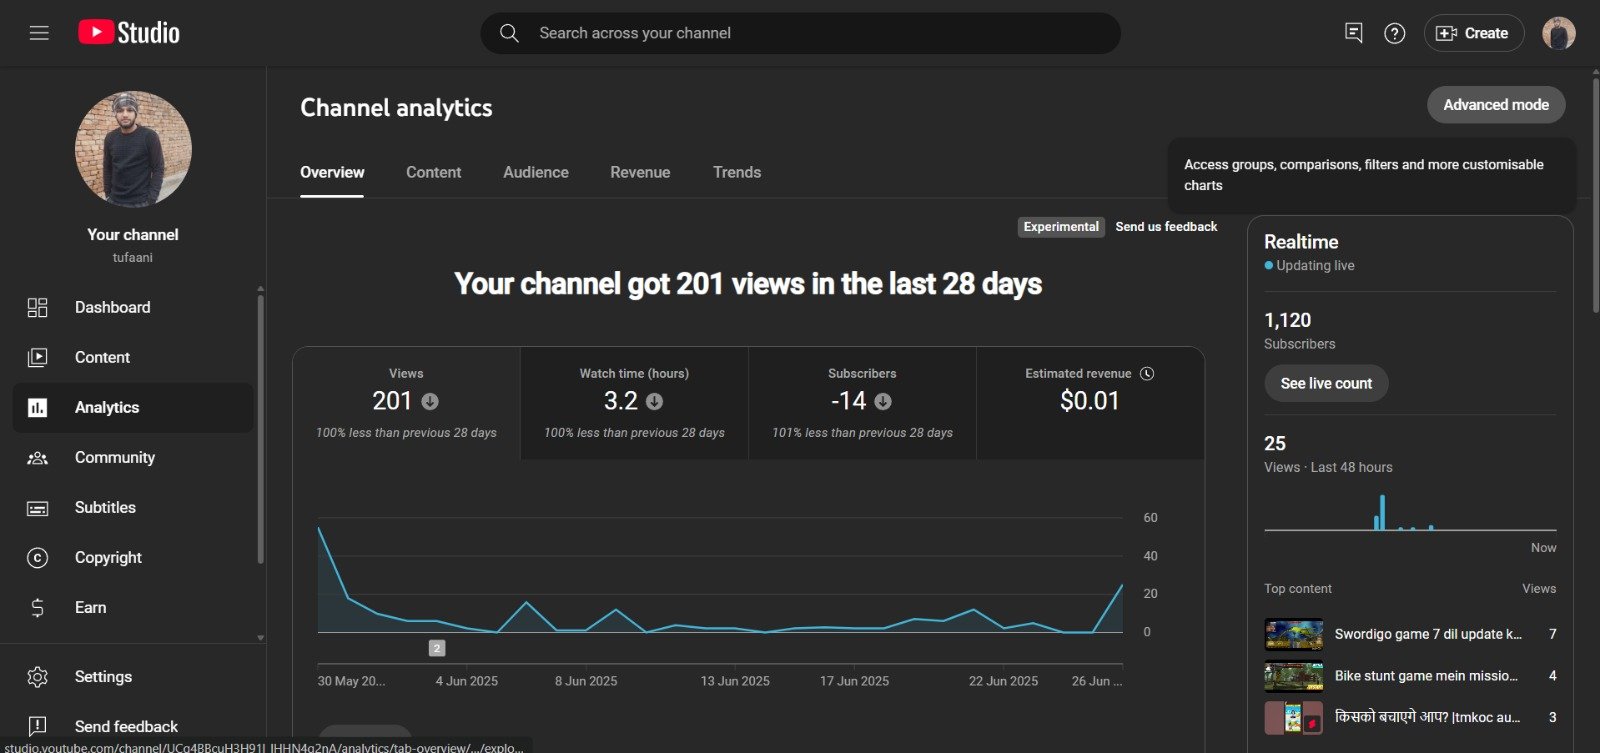This screenshot has height=753, width=1600.
Task: Switch to the Audience tab
Action: coord(535,172)
